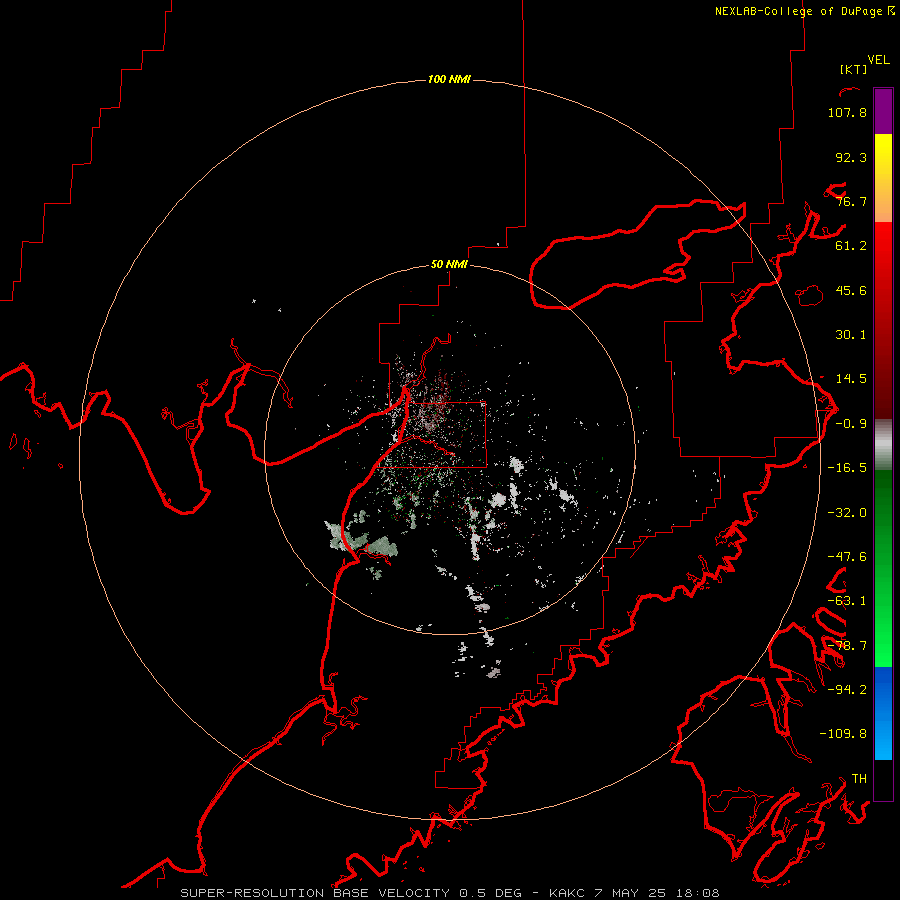Image resolution: width=900 pixels, height=900 pixels.
Task: Click the -32.0 legend value
Action: (847, 513)
